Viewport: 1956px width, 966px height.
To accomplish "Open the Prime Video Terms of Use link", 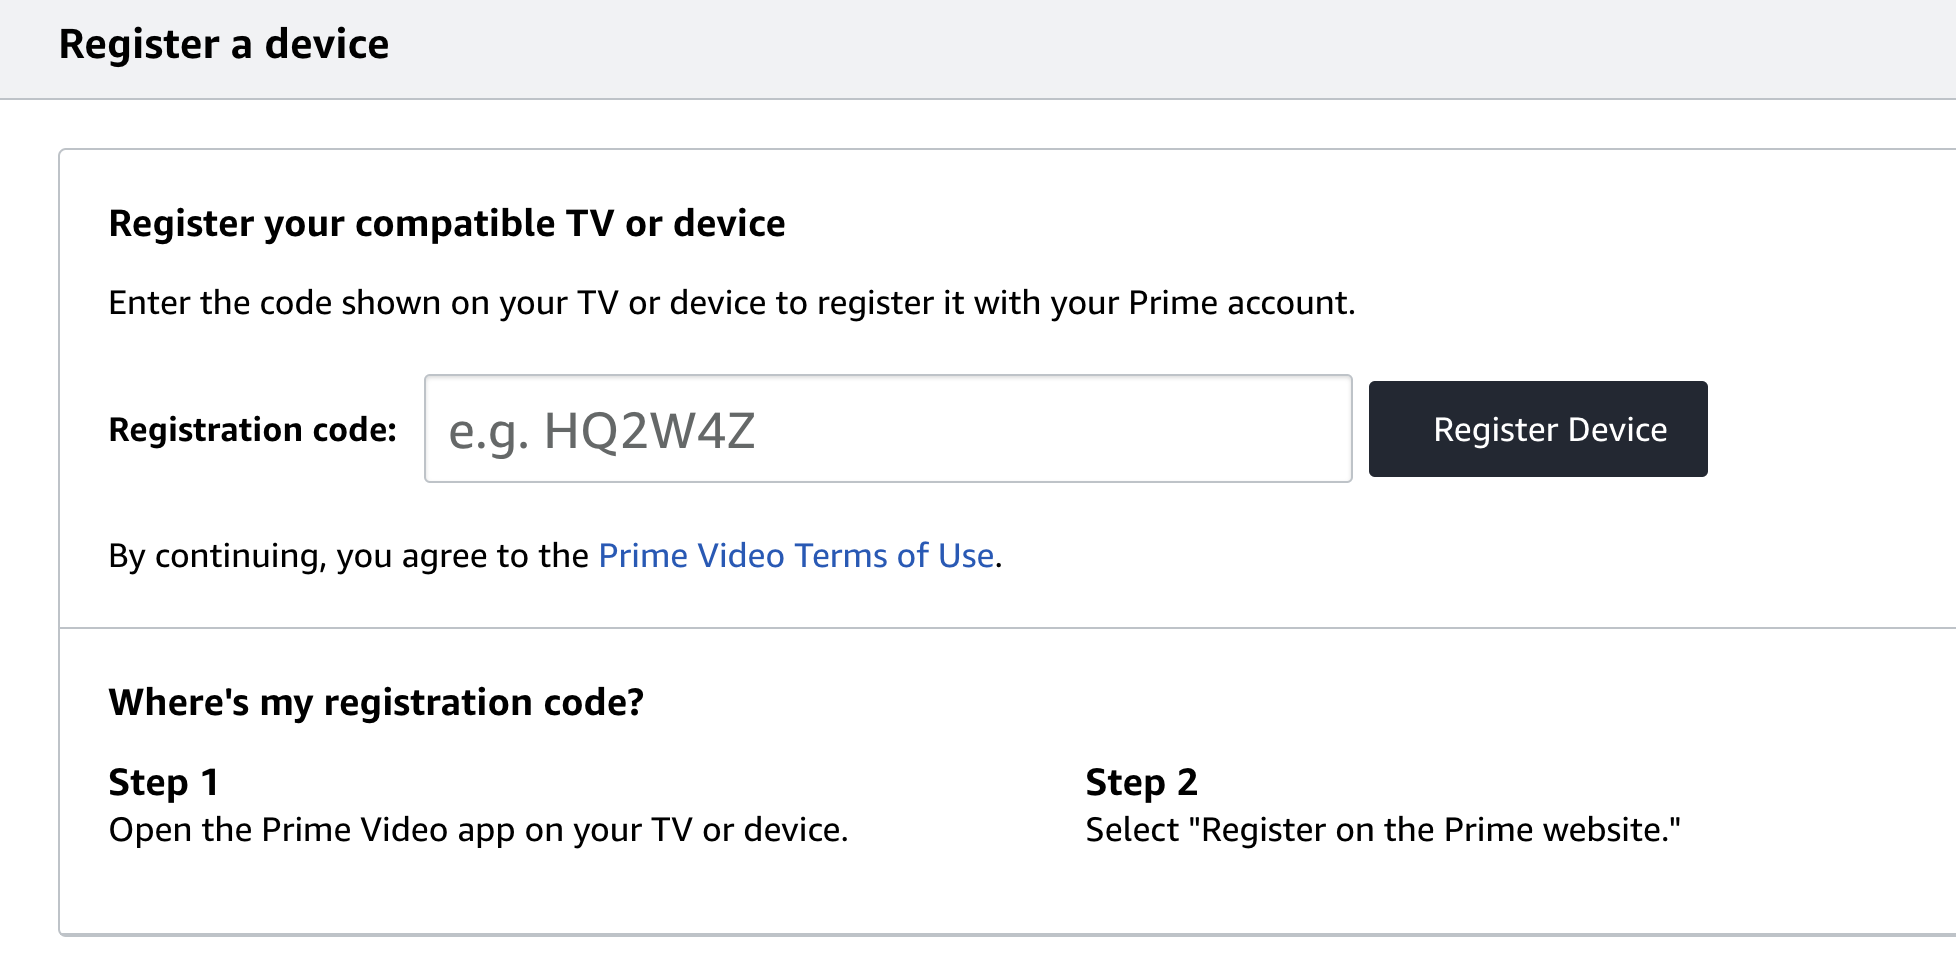I will [796, 556].
